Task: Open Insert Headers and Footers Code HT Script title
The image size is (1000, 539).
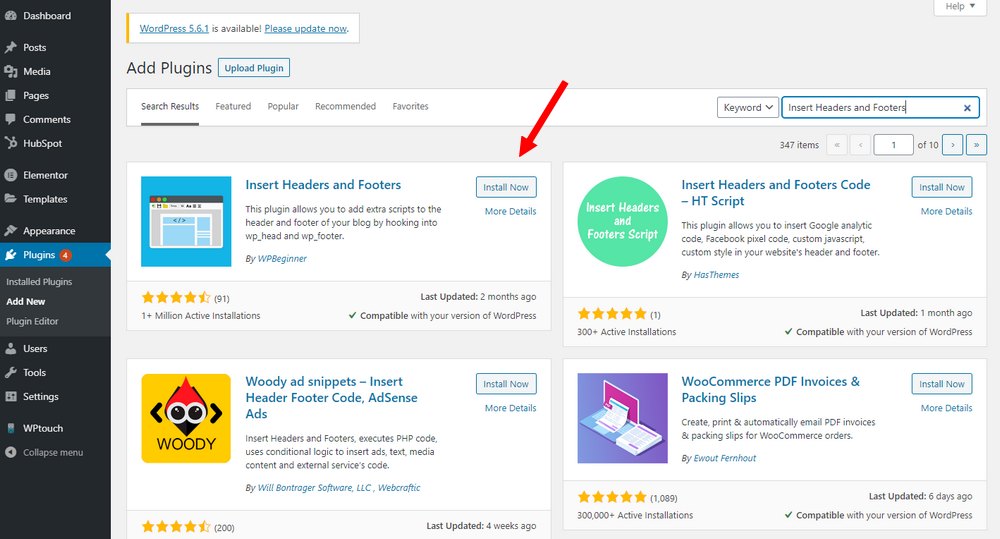Action: point(776,193)
